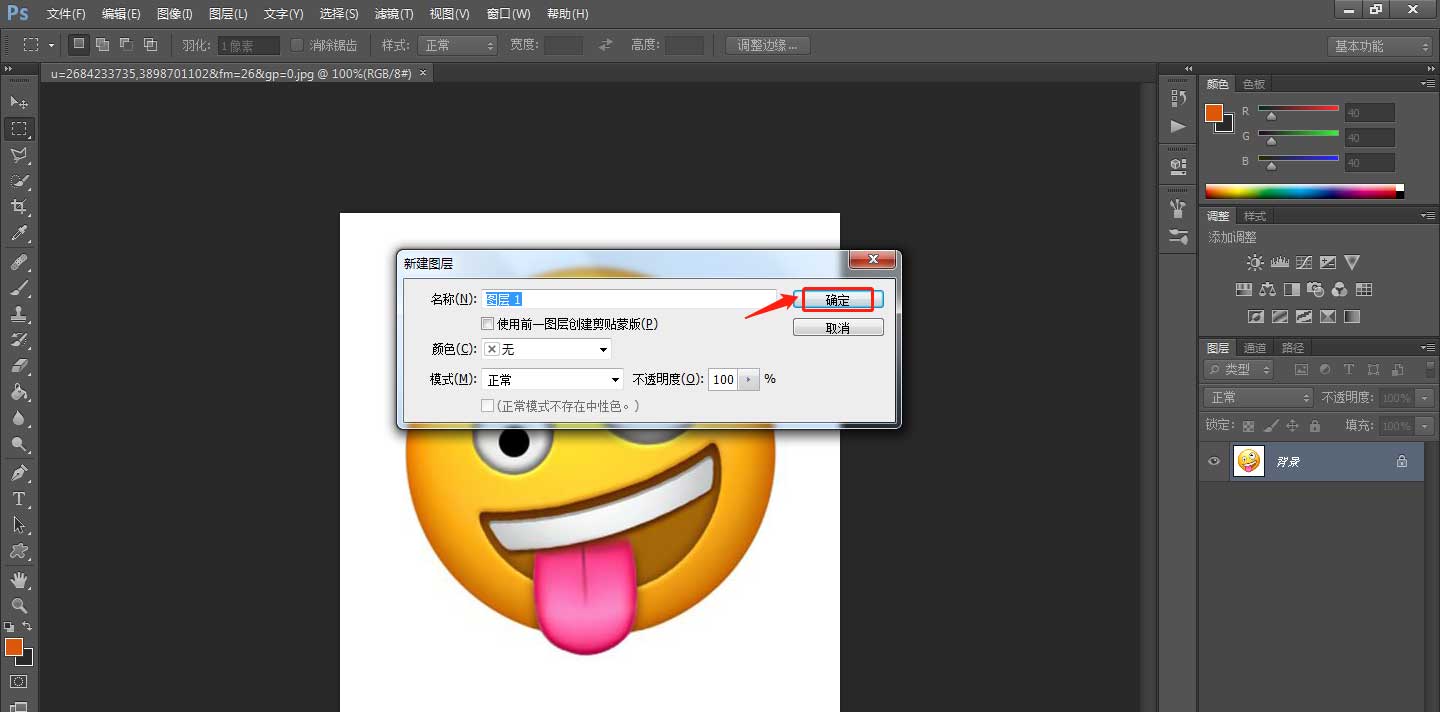Open the 滤镜 menu
This screenshot has height=712, width=1440.
[393, 13]
